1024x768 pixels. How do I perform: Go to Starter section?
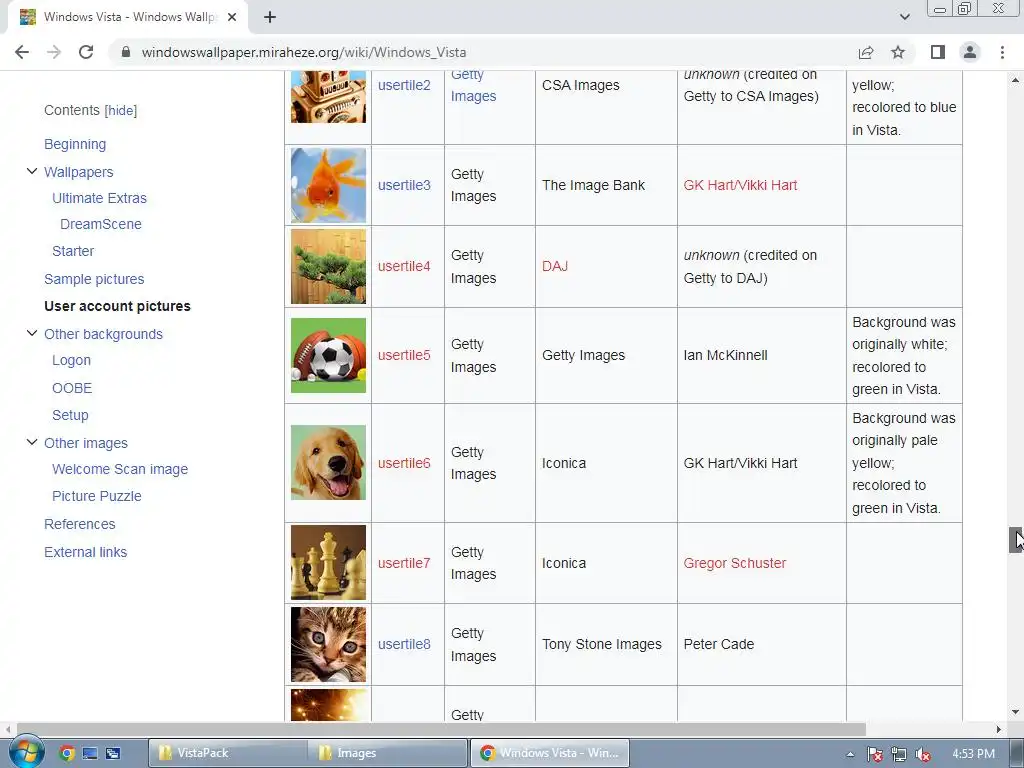[x=73, y=251]
